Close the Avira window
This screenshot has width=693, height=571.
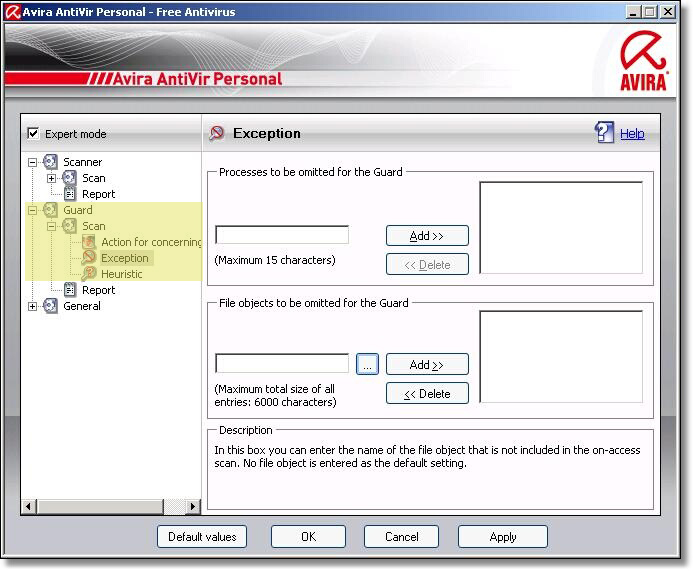tap(668, 12)
